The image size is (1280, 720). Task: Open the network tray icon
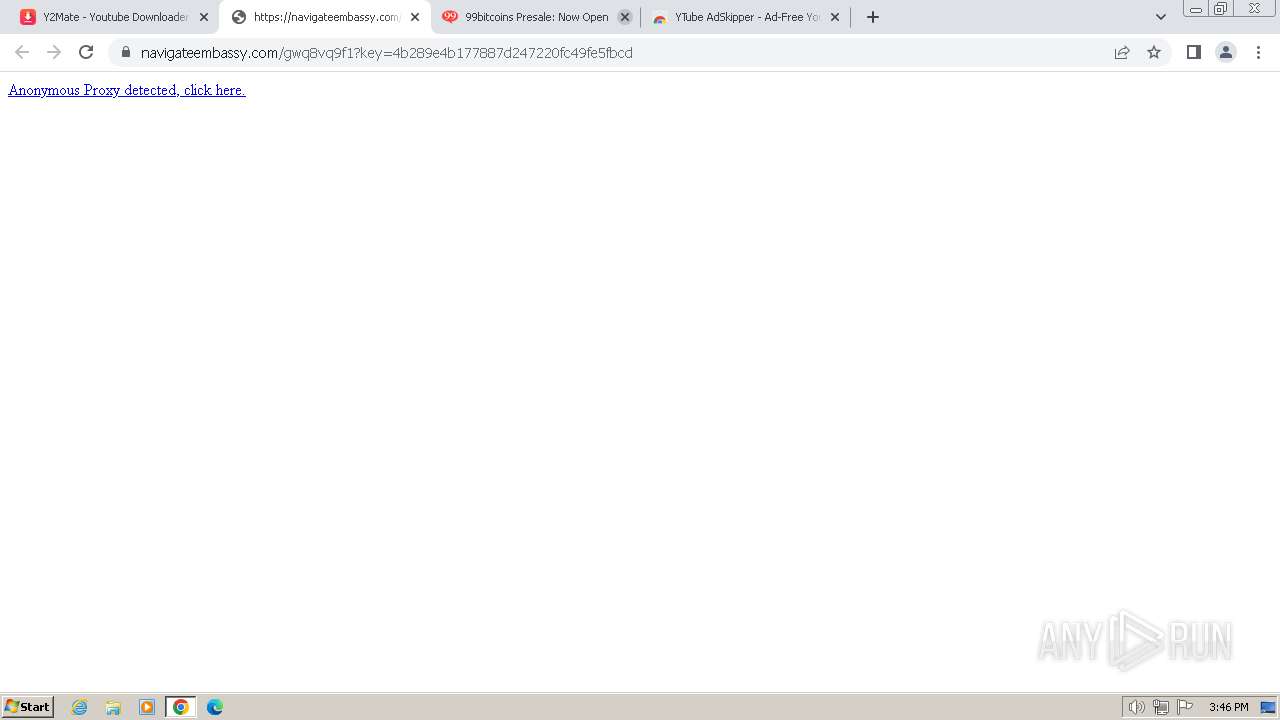click(x=1161, y=707)
